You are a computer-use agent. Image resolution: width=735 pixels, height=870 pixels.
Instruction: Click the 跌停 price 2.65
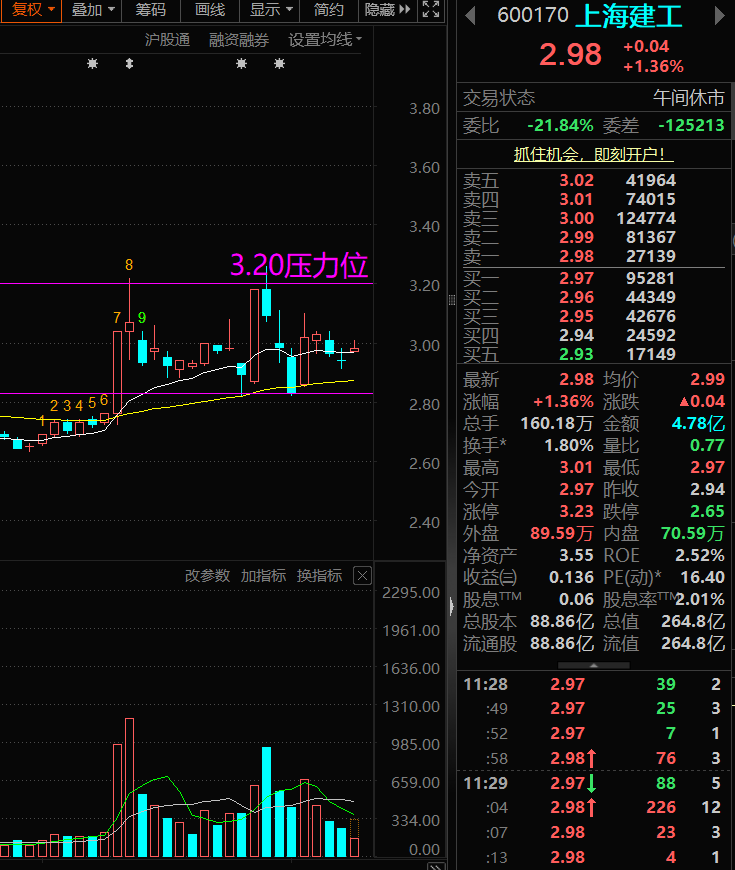click(x=707, y=511)
